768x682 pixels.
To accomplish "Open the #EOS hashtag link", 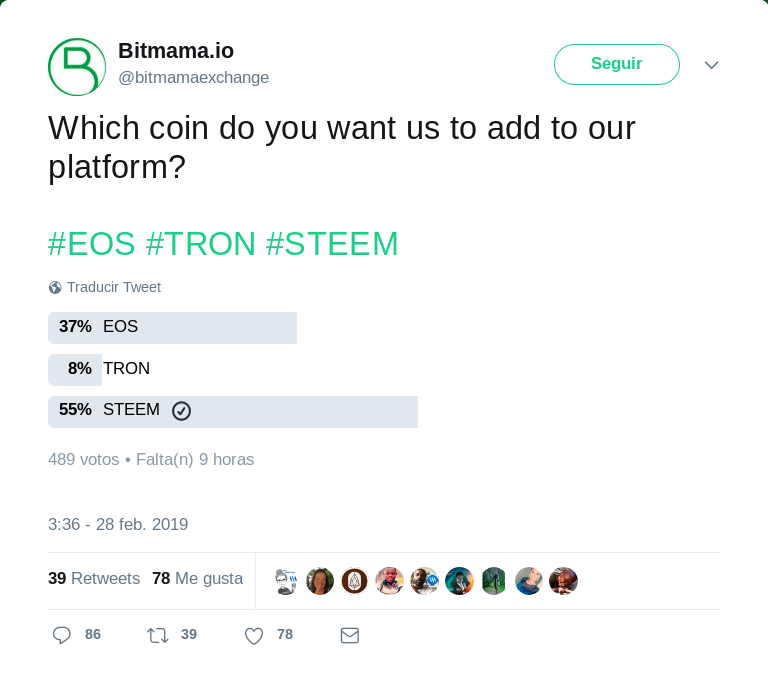I will (92, 244).
